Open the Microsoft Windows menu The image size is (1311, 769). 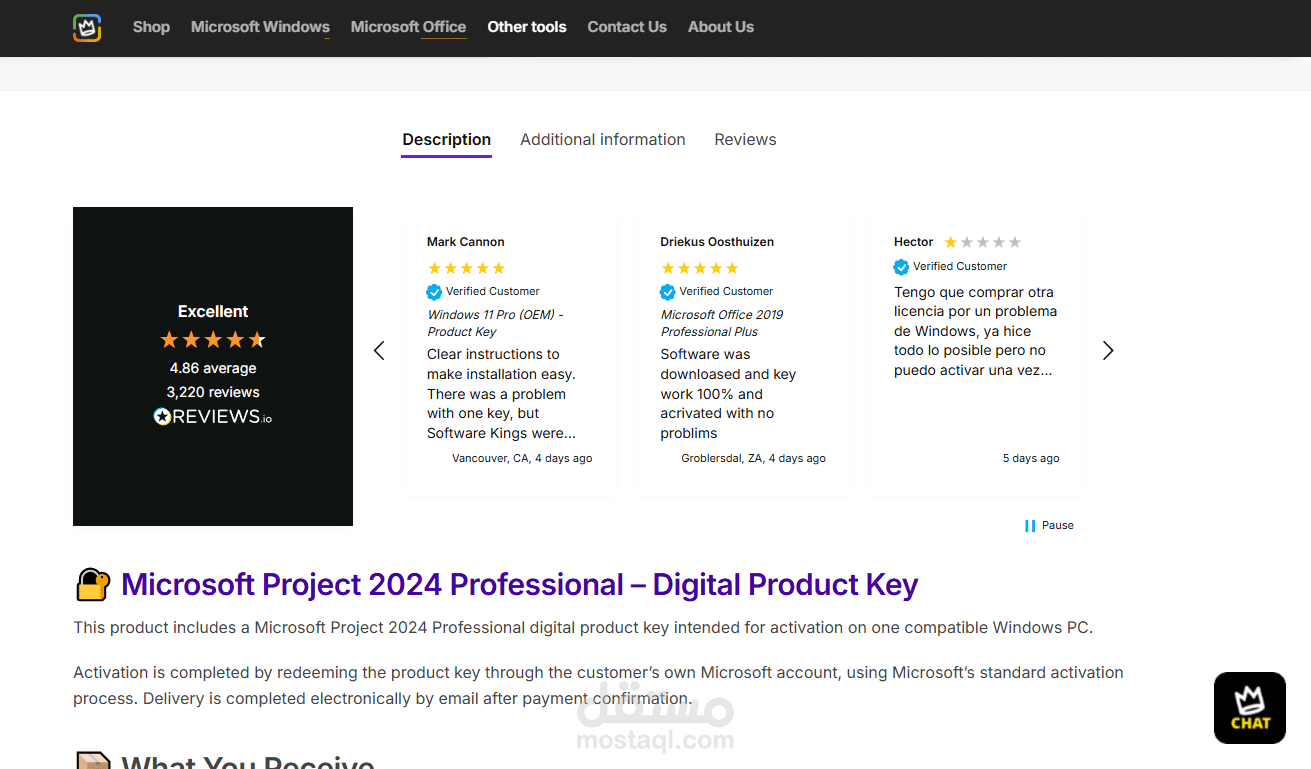pyautogui.click(x=260, y=27)
